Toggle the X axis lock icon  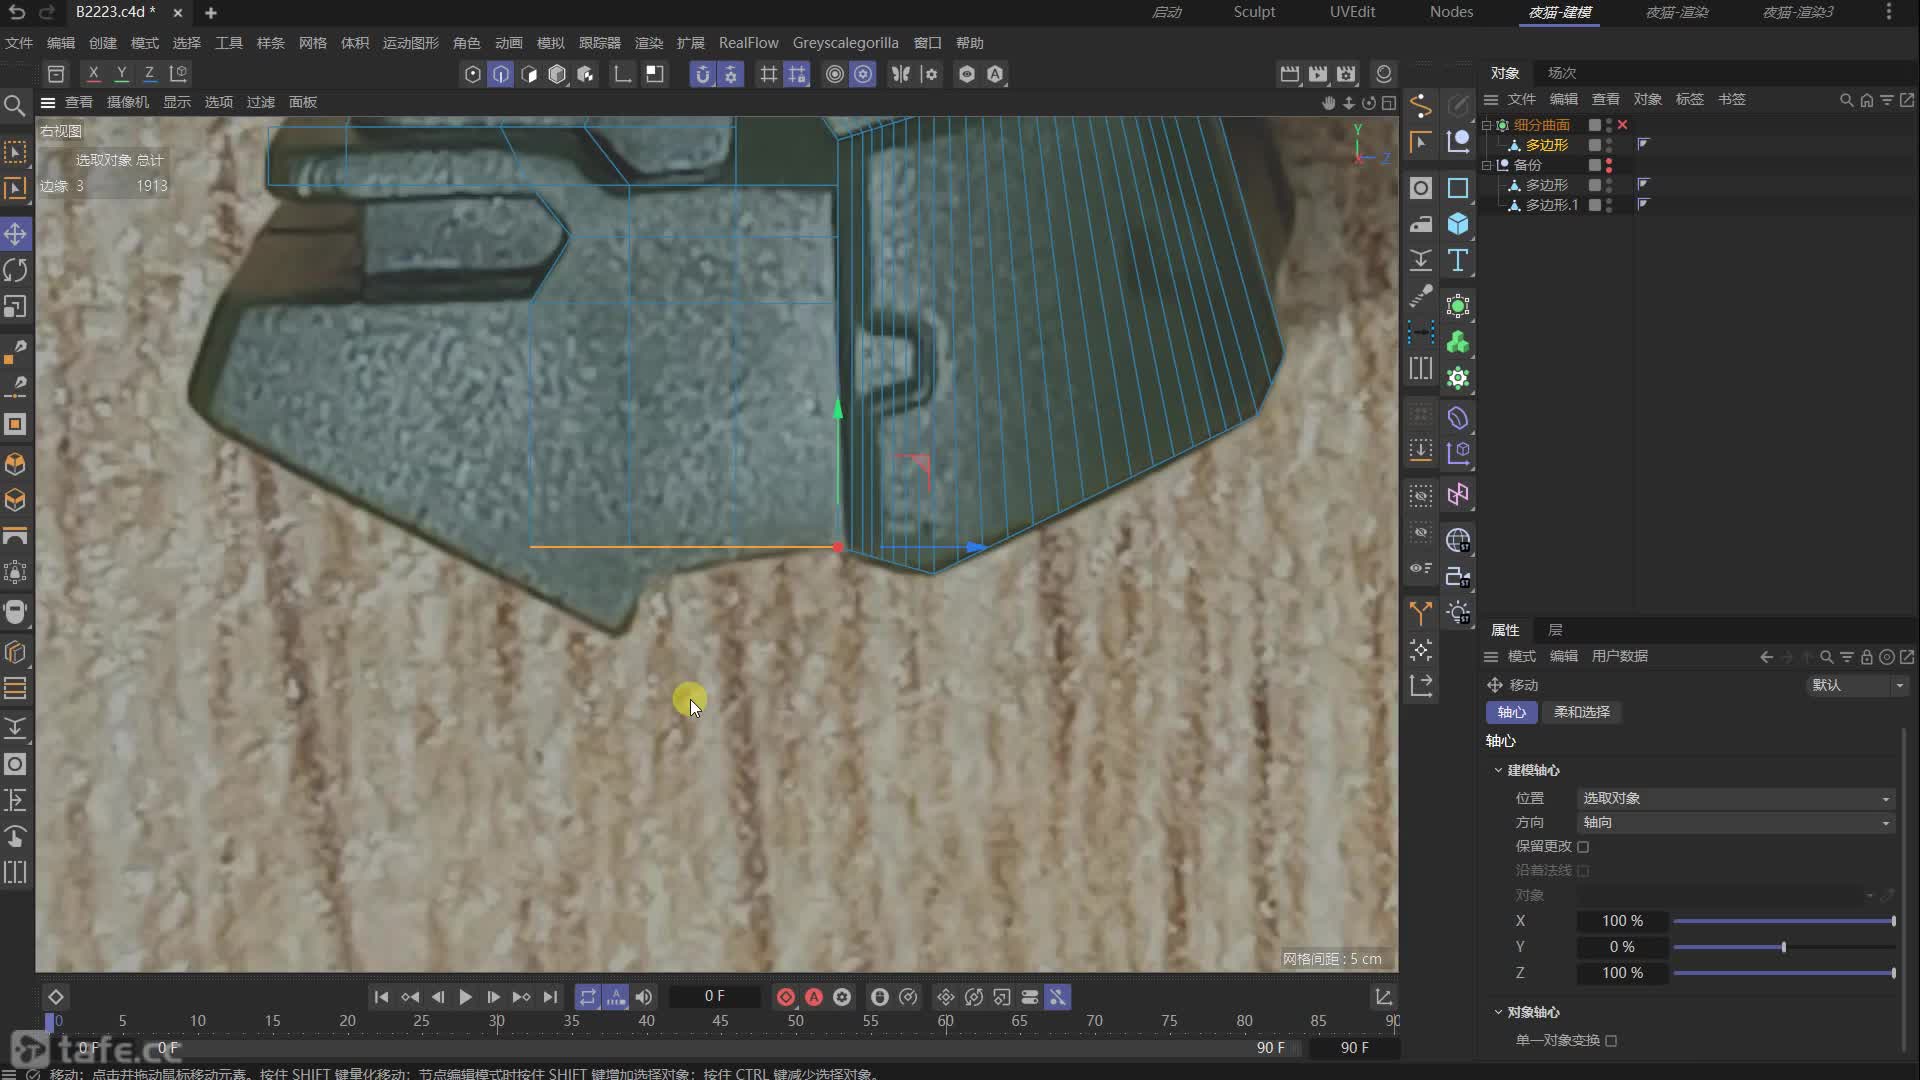coord(93,73)
